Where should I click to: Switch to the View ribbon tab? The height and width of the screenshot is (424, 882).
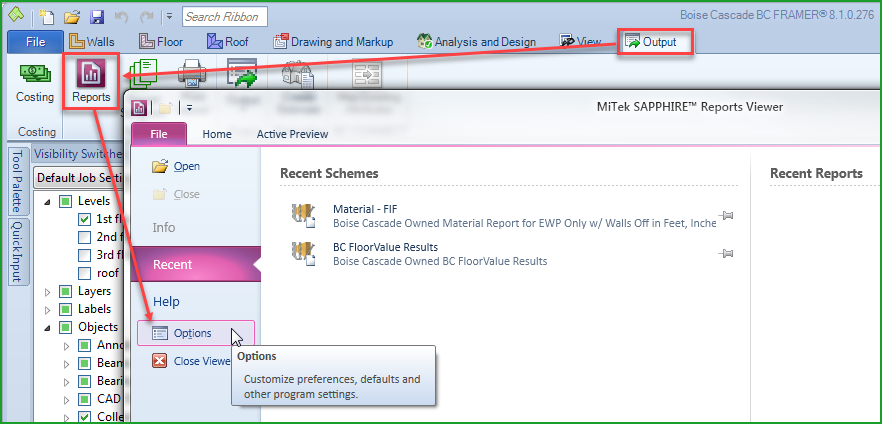tap(580, 42)
